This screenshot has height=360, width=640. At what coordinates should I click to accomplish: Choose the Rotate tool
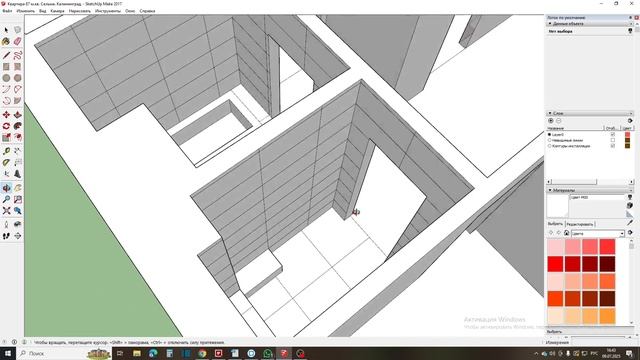[6, 126]
